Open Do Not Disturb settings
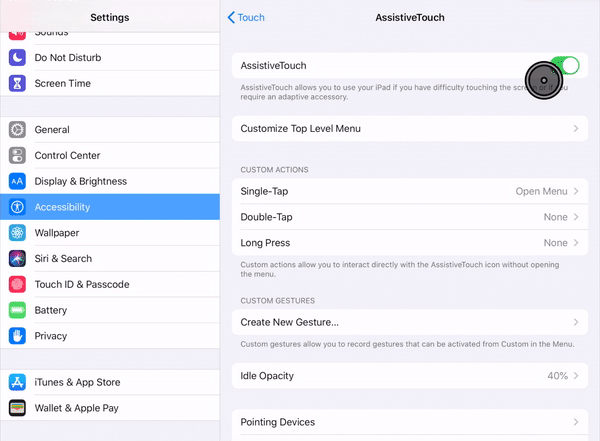Viewport: 600px width, 441px height. (110, 57)
